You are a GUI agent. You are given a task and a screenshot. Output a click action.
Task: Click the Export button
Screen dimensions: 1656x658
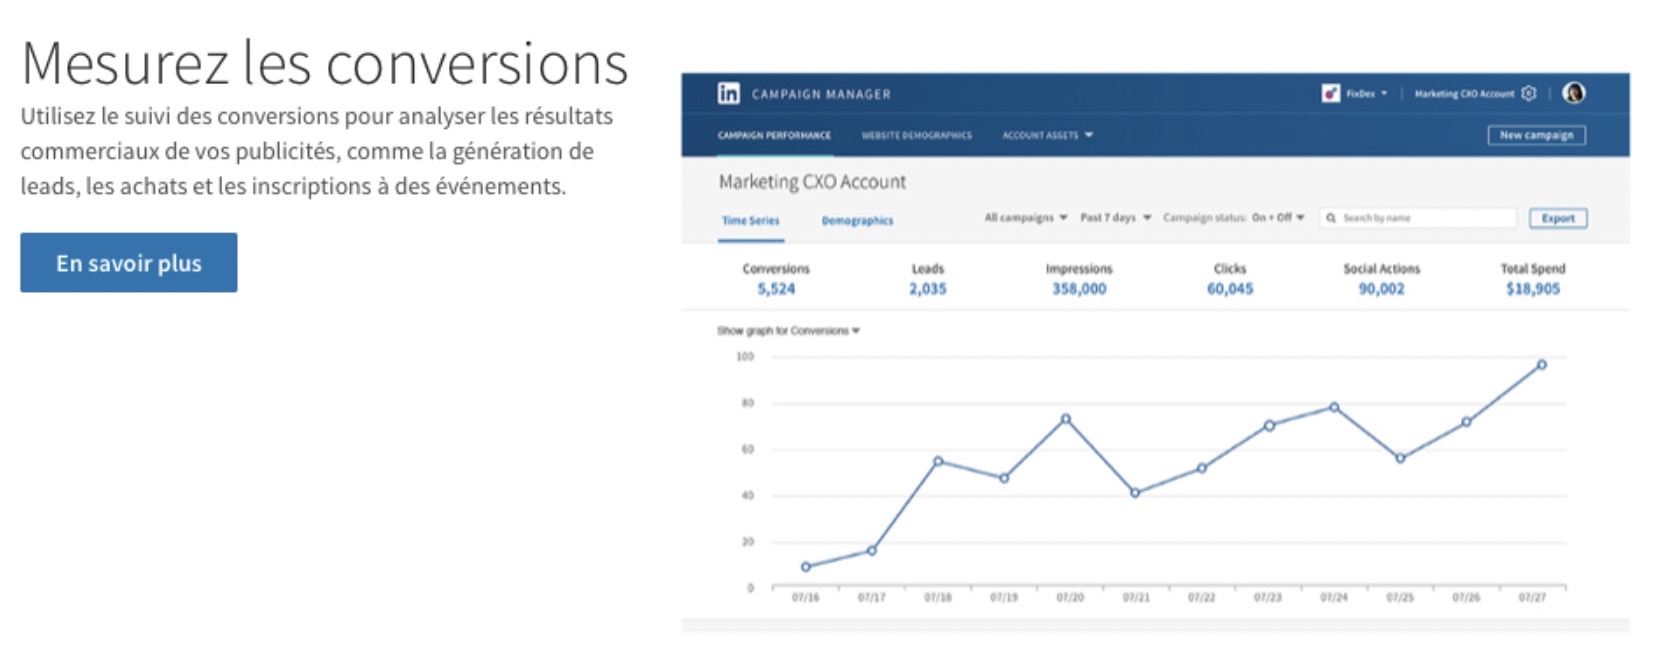[1558, 218]
